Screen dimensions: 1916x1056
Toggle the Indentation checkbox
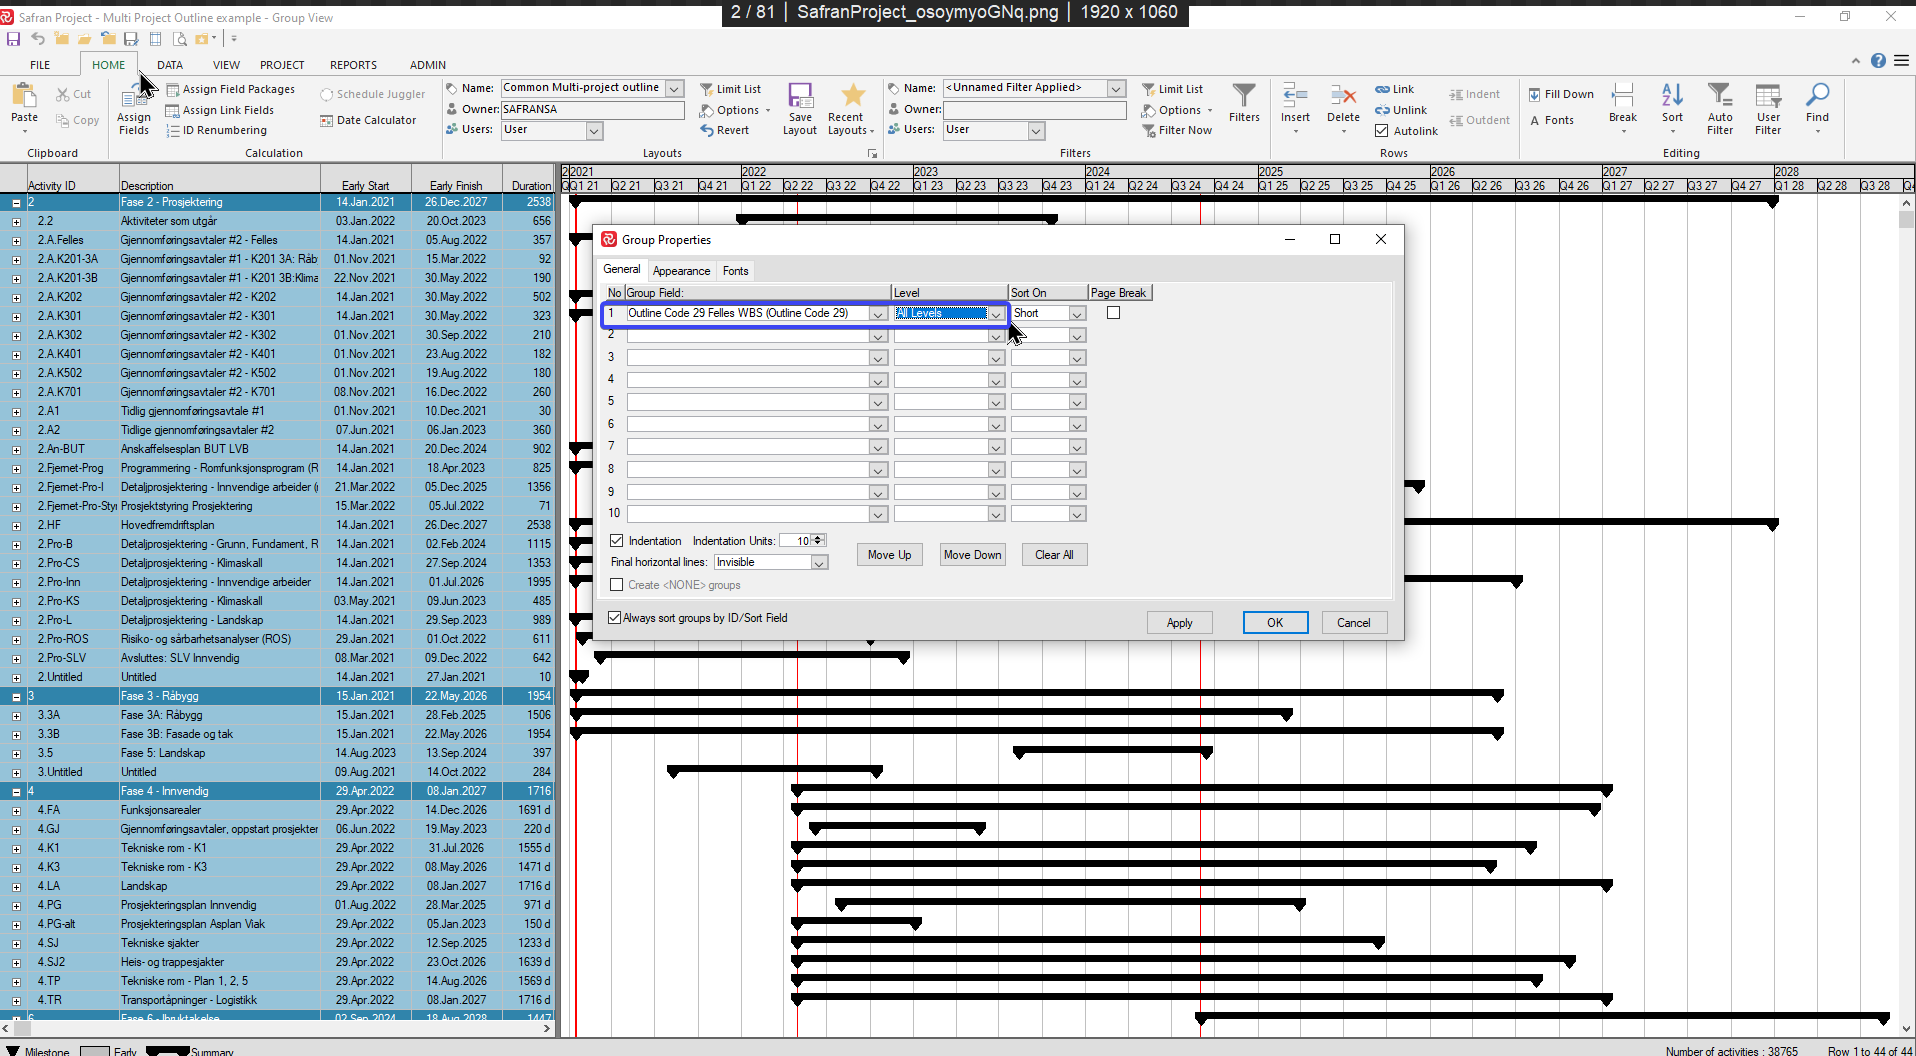coord(617,541)
